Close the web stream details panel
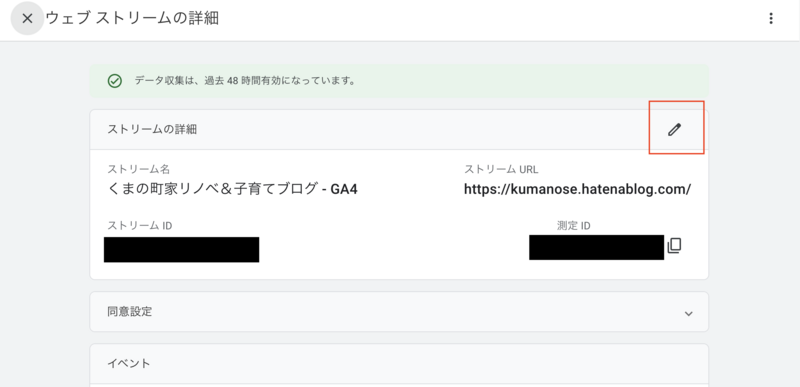Screen dimensions: 800x387 pos(28,19)
